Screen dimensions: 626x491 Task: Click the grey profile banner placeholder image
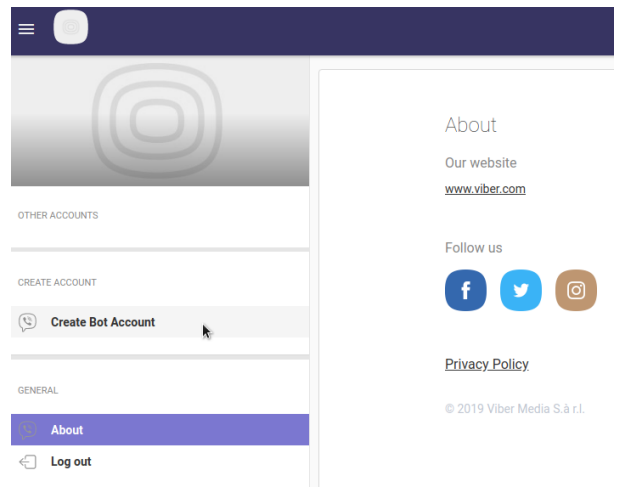tap(160, 122)
